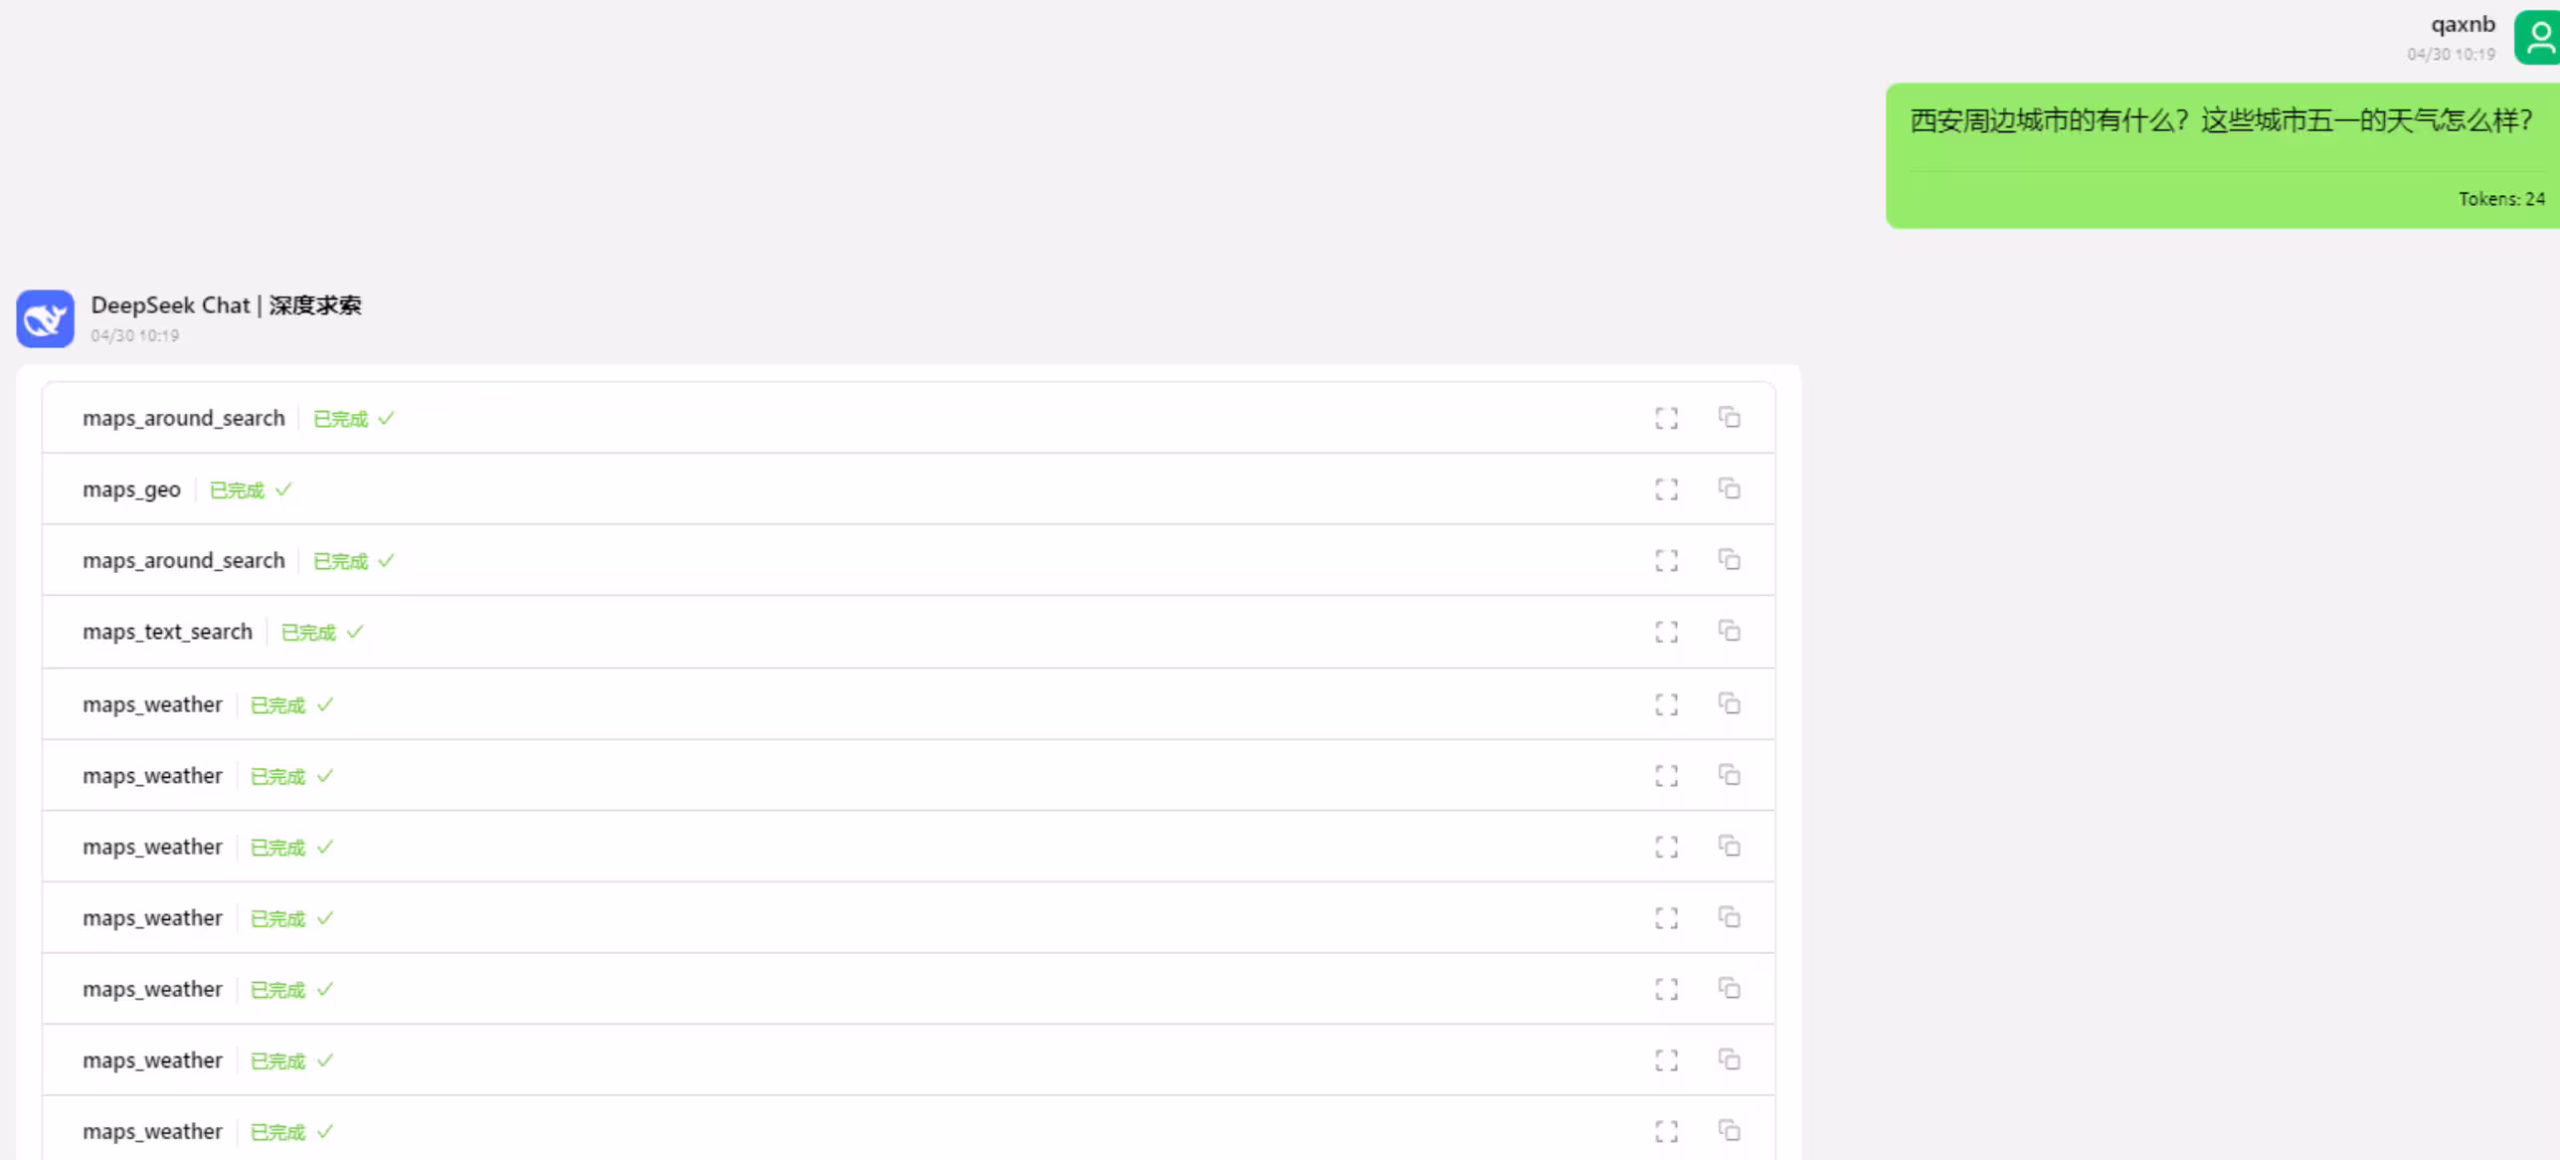
Task: Click the qaxnb username label
Action: [2463, 24]
